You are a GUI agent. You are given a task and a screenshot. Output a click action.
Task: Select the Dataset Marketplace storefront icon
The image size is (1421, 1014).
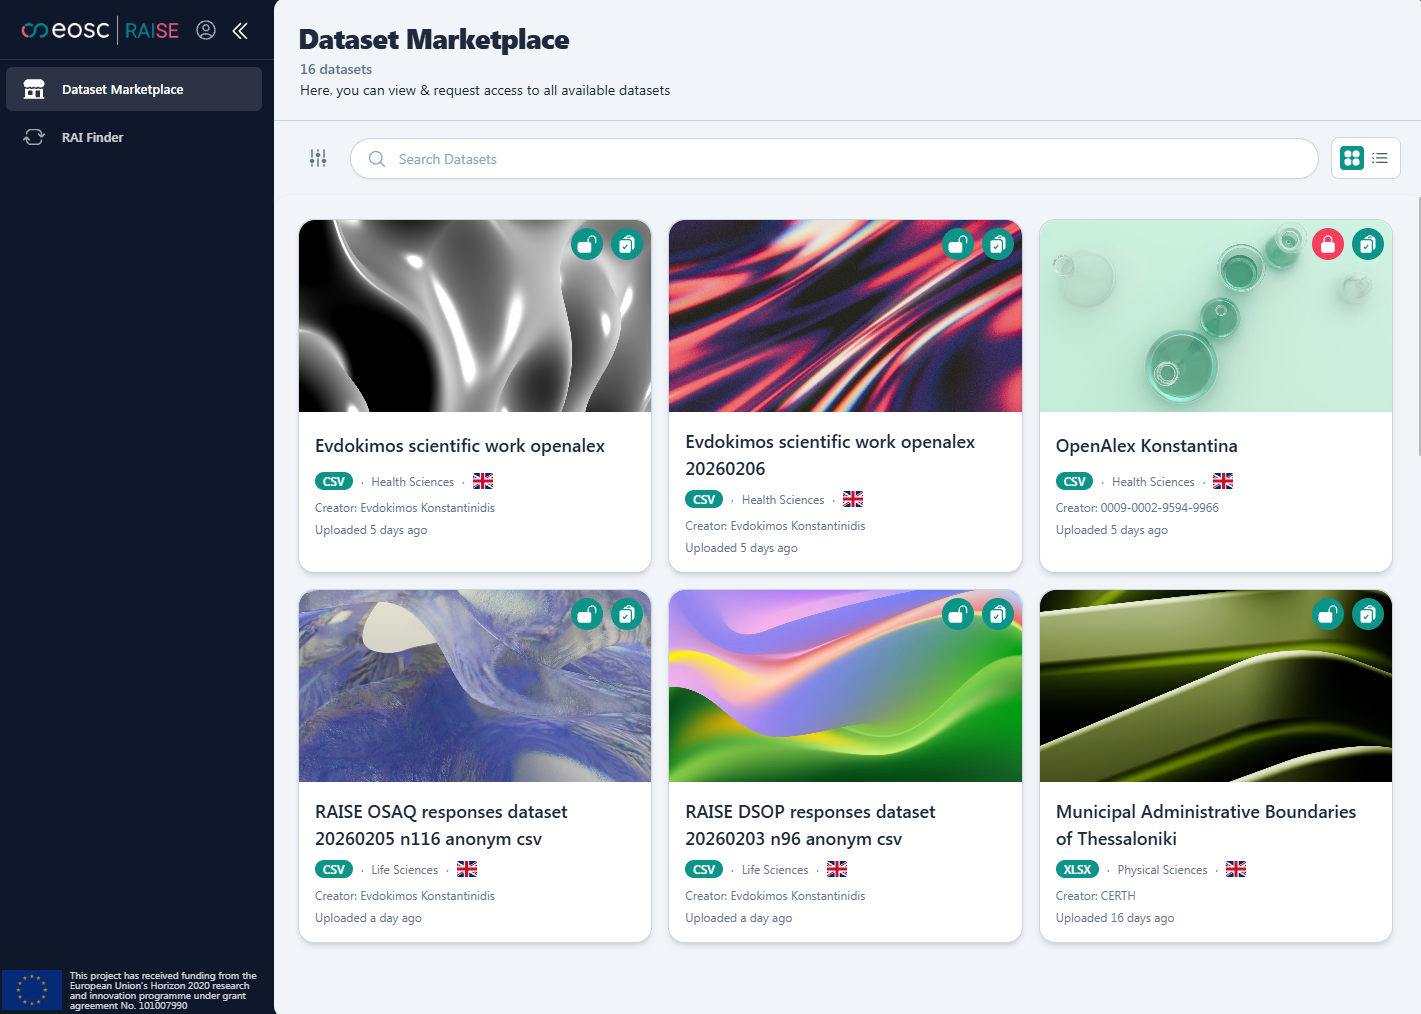(34, 89)
